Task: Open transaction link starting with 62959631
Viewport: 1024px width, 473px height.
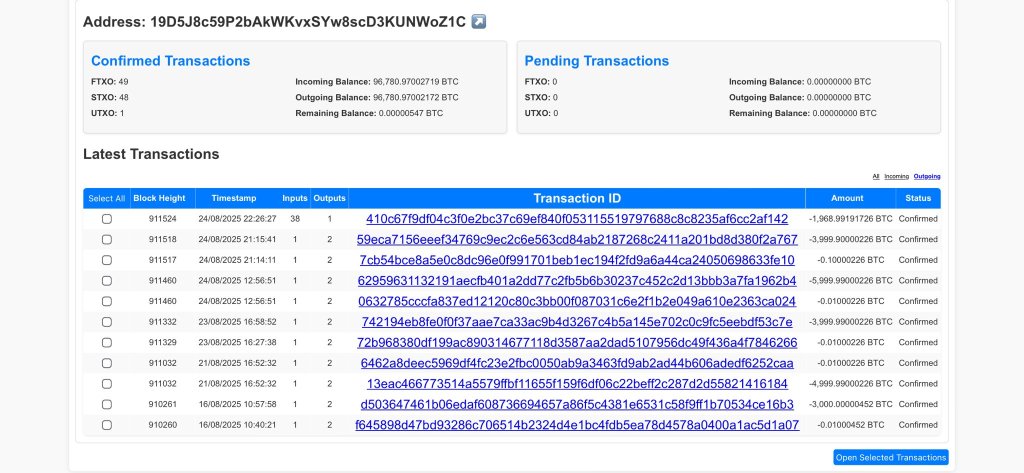Action: point(577,280)
